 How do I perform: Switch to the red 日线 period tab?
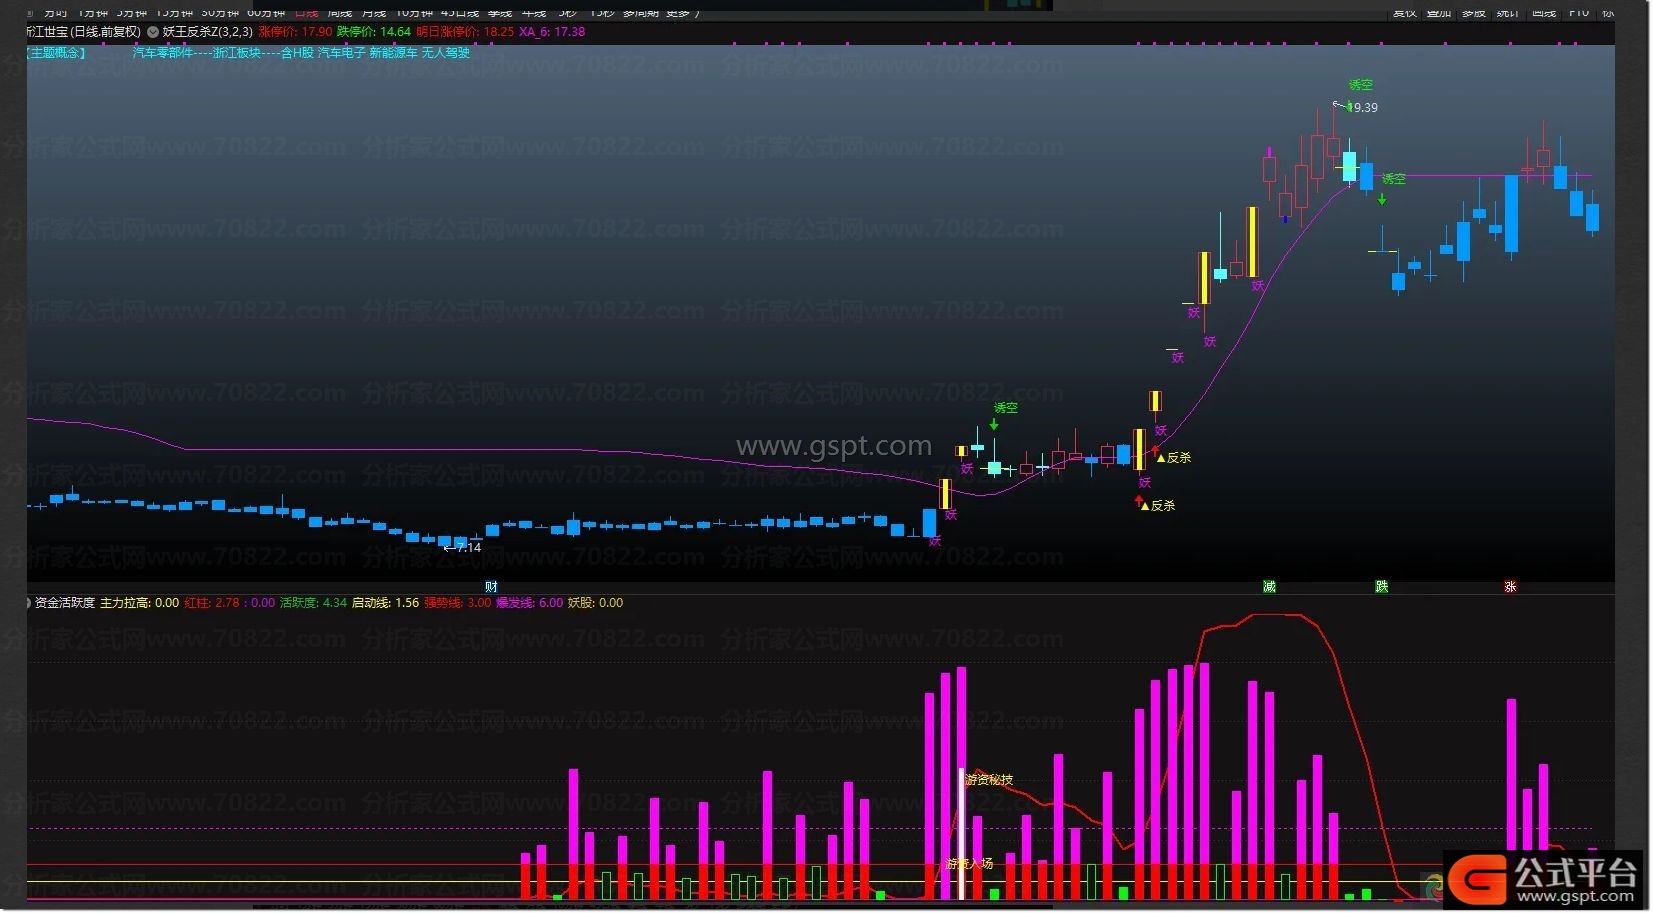(306, 12)
